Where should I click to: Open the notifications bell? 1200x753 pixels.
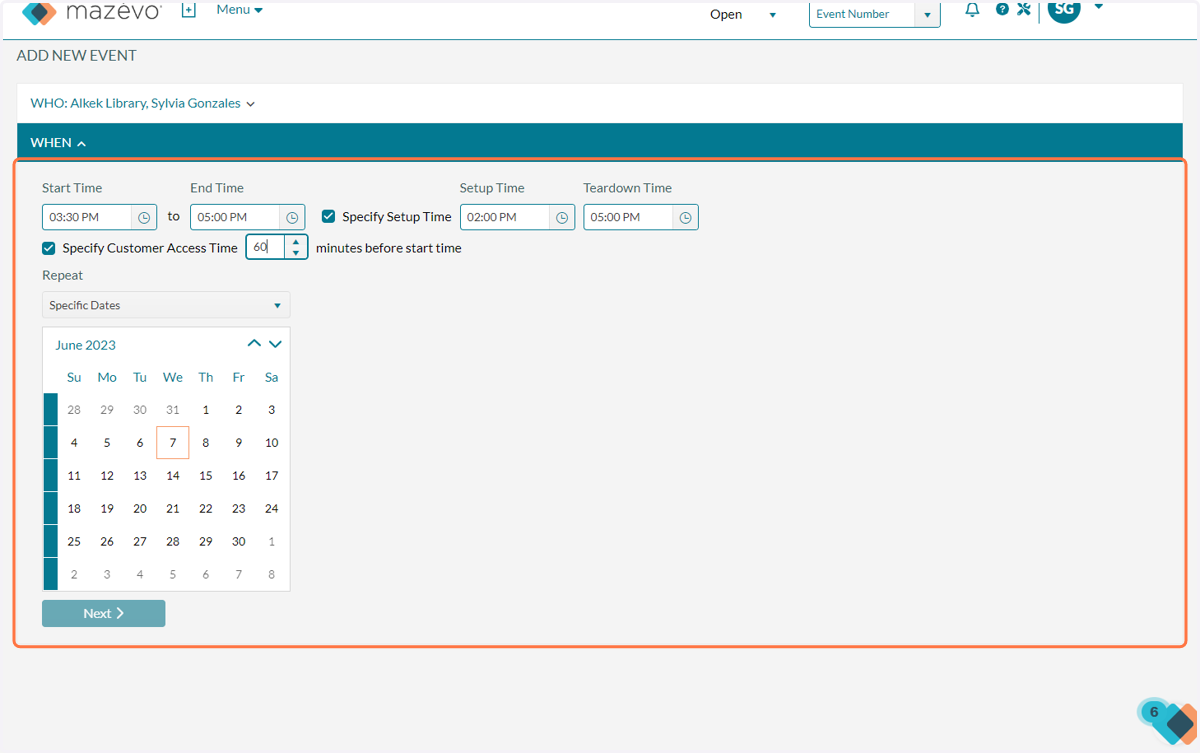coord(972,10)
